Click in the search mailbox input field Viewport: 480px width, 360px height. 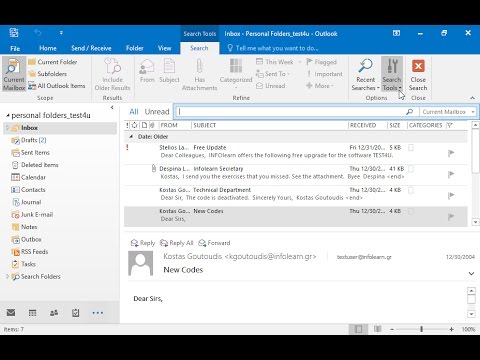[x=290, y=112]
